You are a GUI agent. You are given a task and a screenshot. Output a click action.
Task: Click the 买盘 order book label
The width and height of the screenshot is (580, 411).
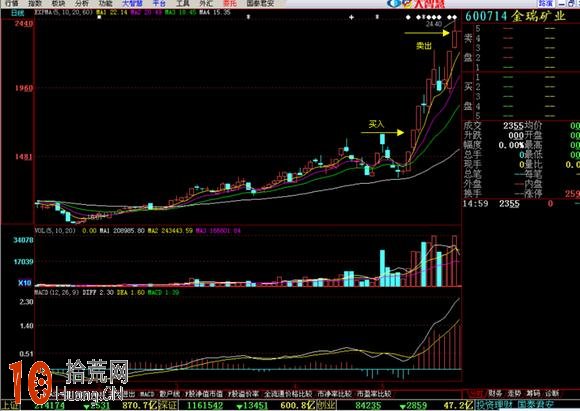[468, 96]
